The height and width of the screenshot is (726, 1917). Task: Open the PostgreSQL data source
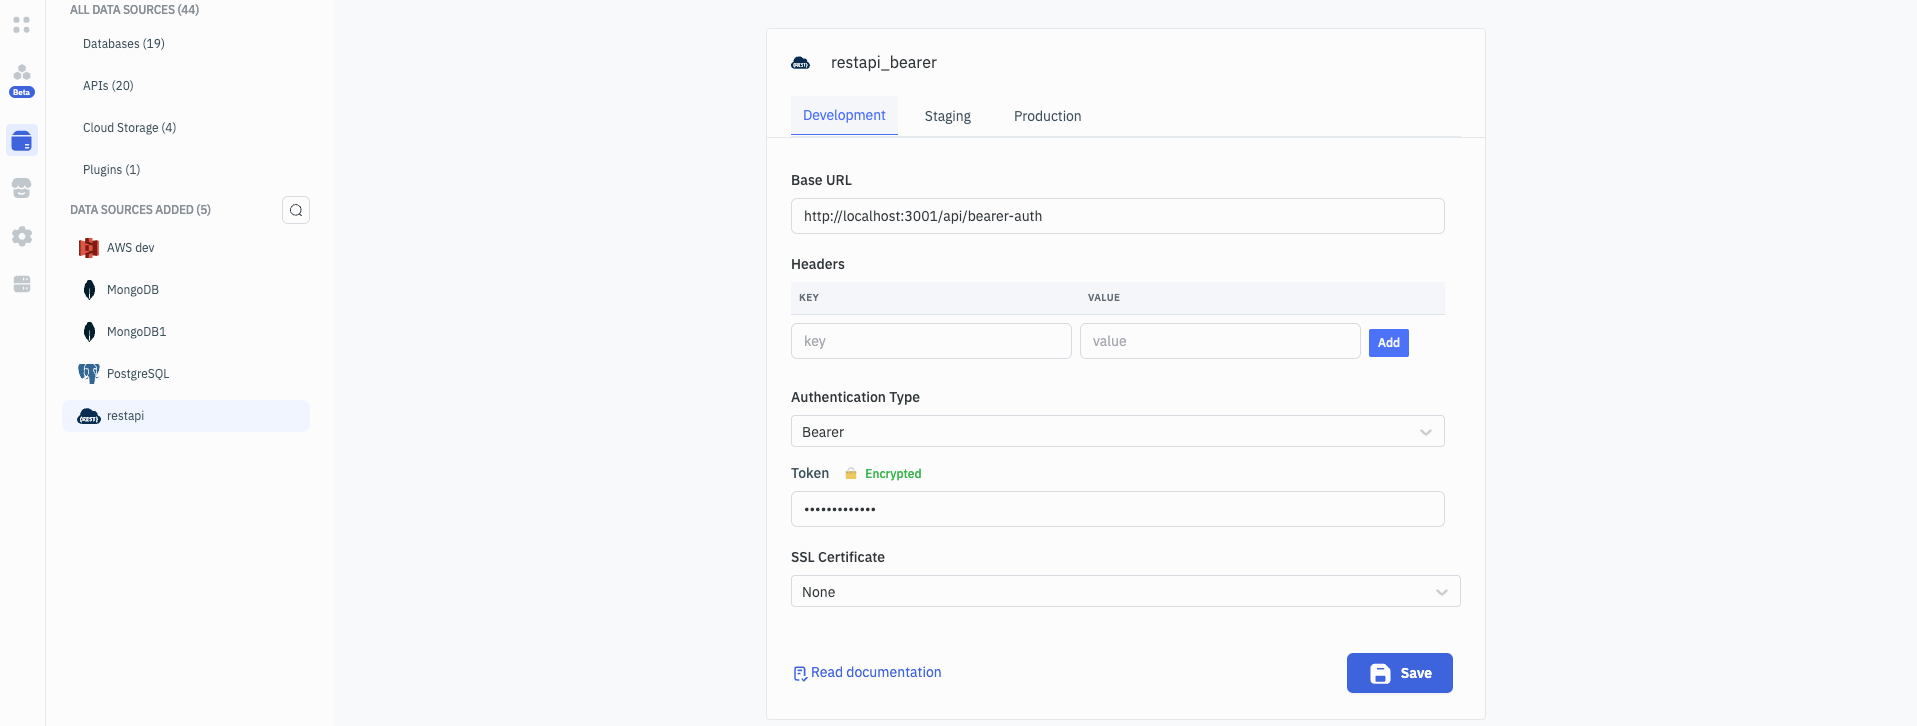(x=138, y=374)
